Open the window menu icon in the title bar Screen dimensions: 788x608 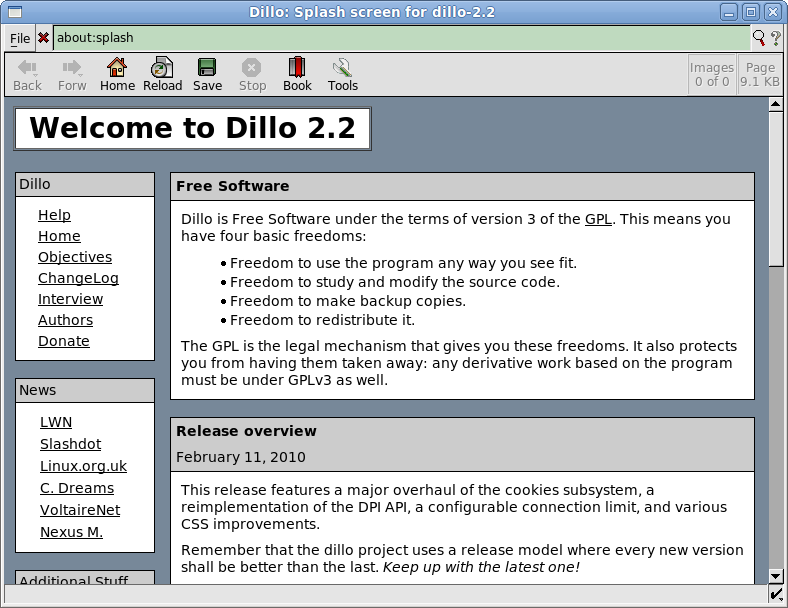click(x=15, y=12)
